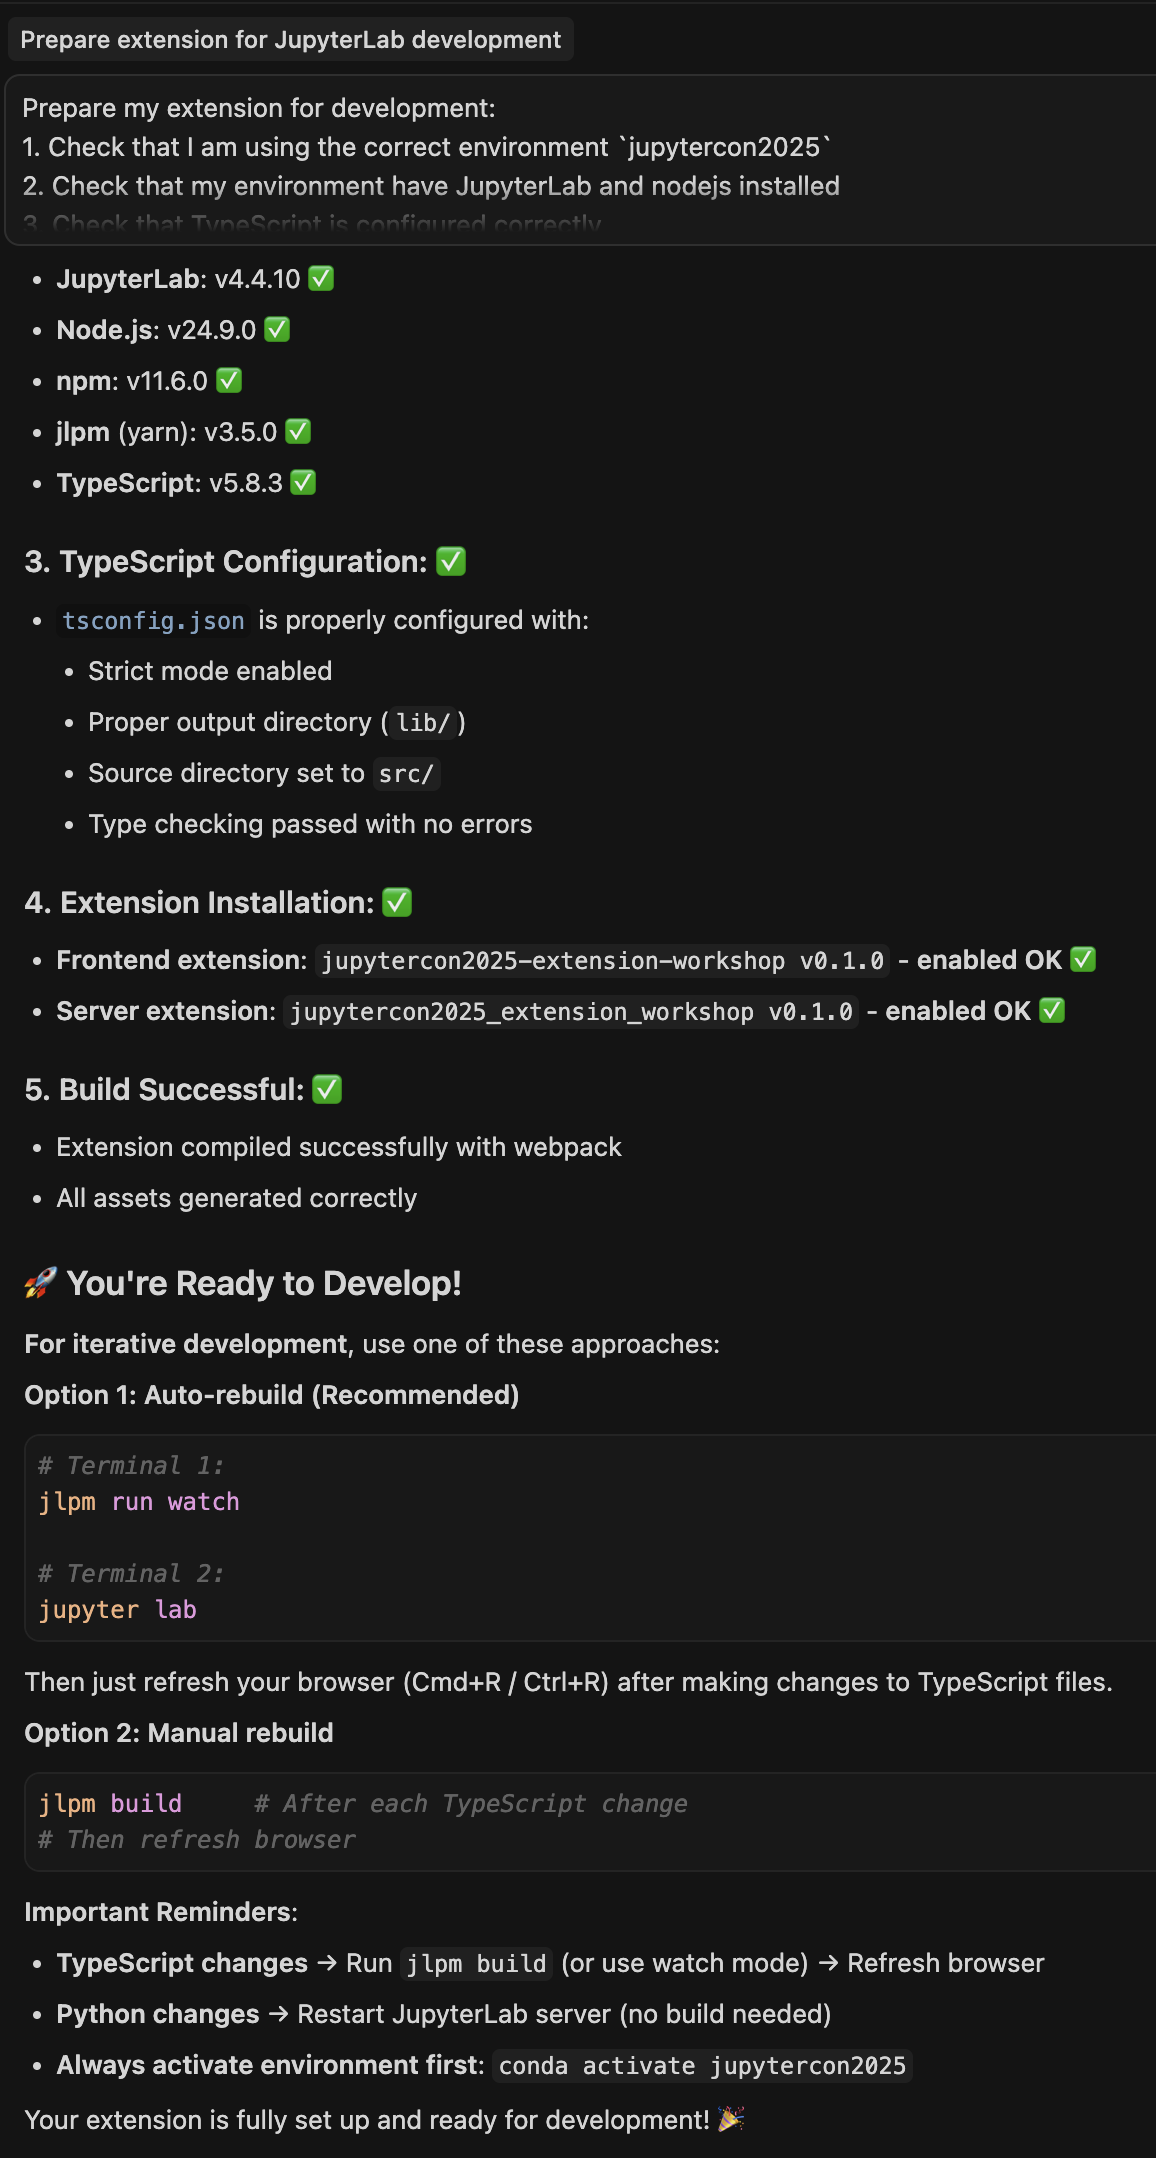The height and width of the screenshot is (2158, 1156).
Task: Click the tsconfig.json inline code snippet
Action: click(152, 620)
